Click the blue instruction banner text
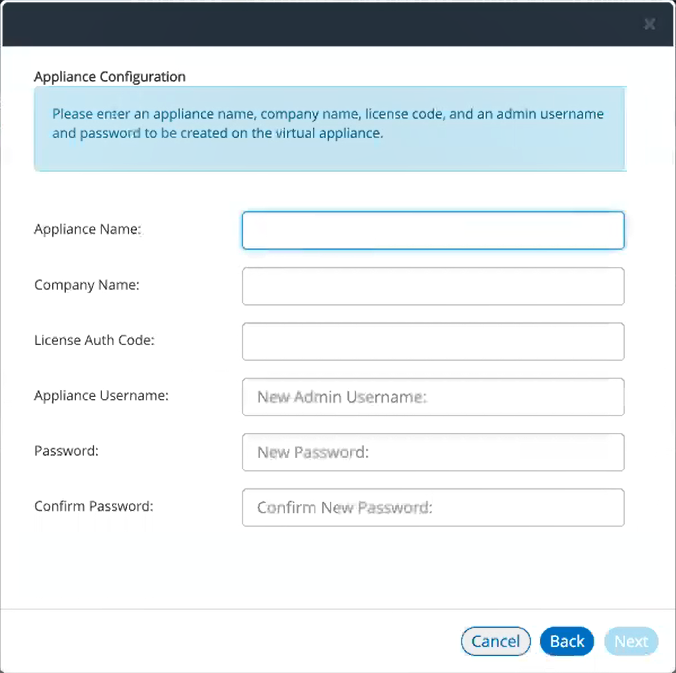Screen dimensions: 676x673 [328, 123]
